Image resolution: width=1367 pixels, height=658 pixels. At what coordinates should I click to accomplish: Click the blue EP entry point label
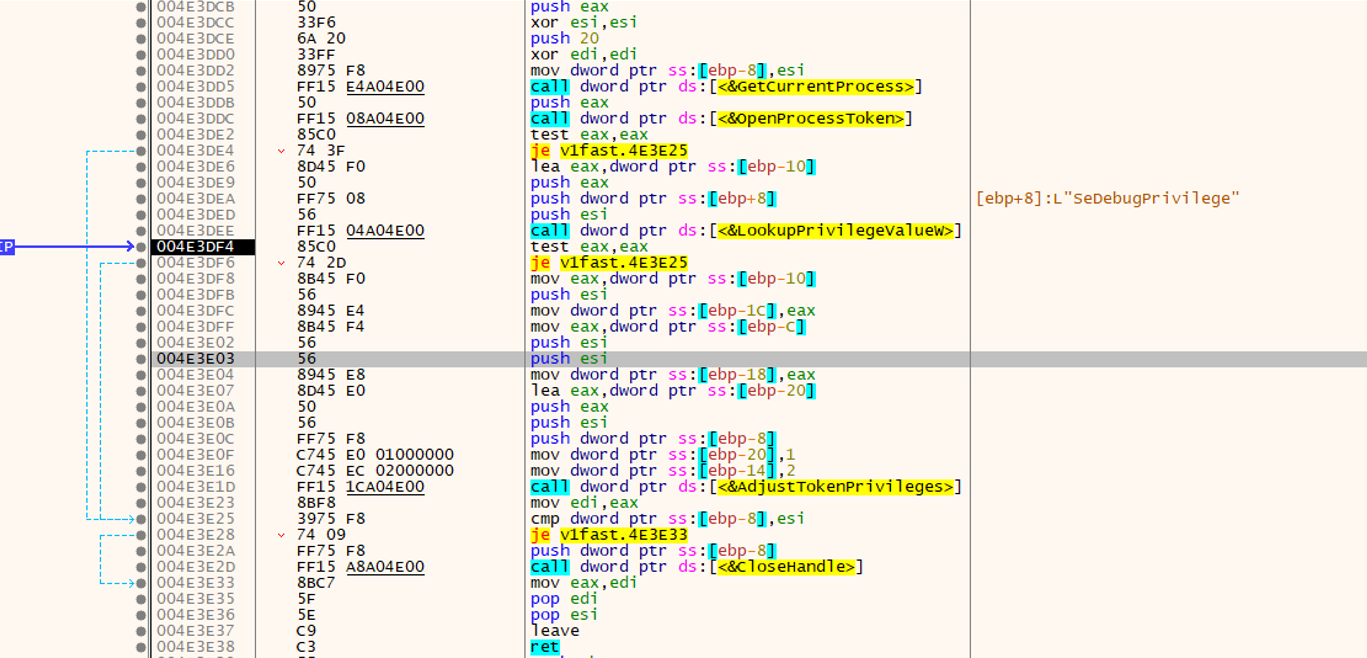[x=6, y=246]
